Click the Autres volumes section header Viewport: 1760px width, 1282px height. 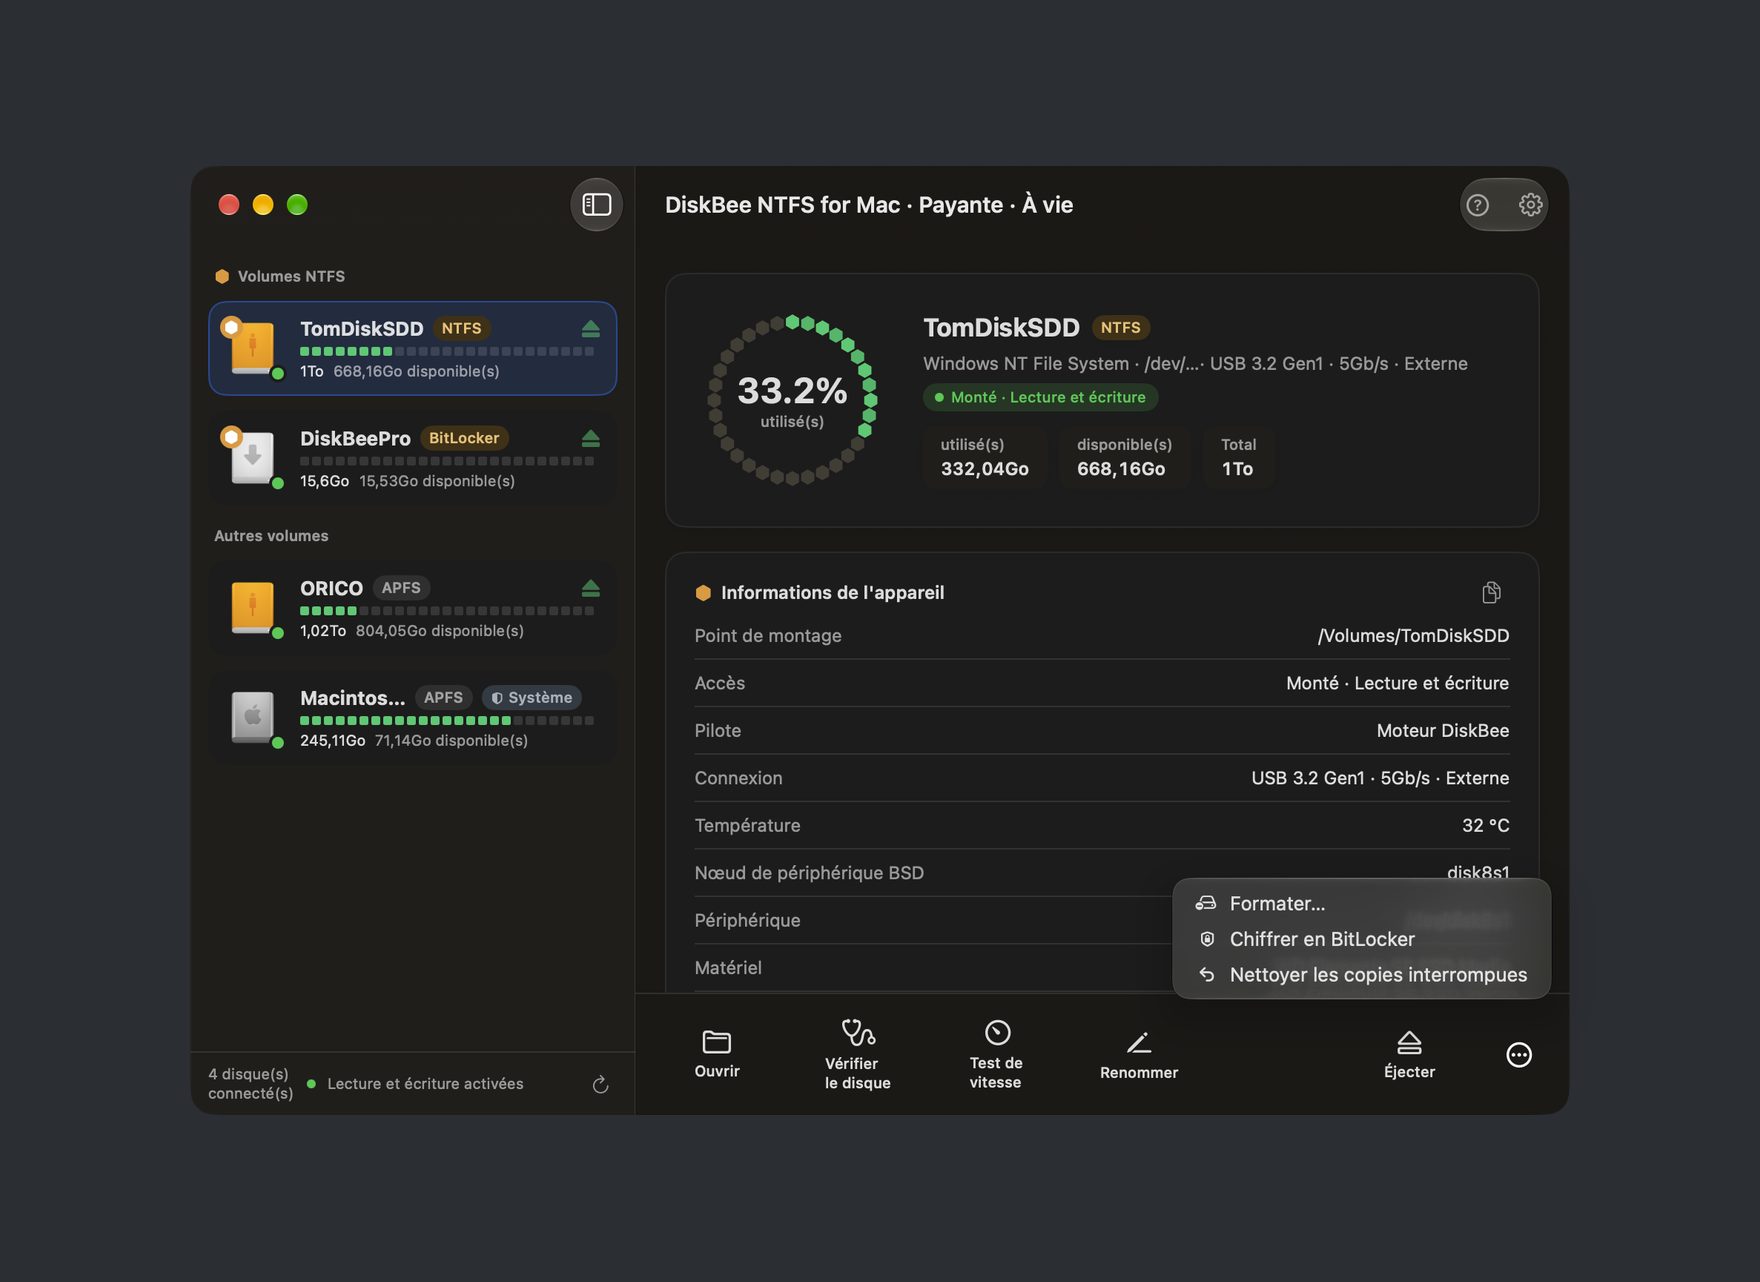271,536
